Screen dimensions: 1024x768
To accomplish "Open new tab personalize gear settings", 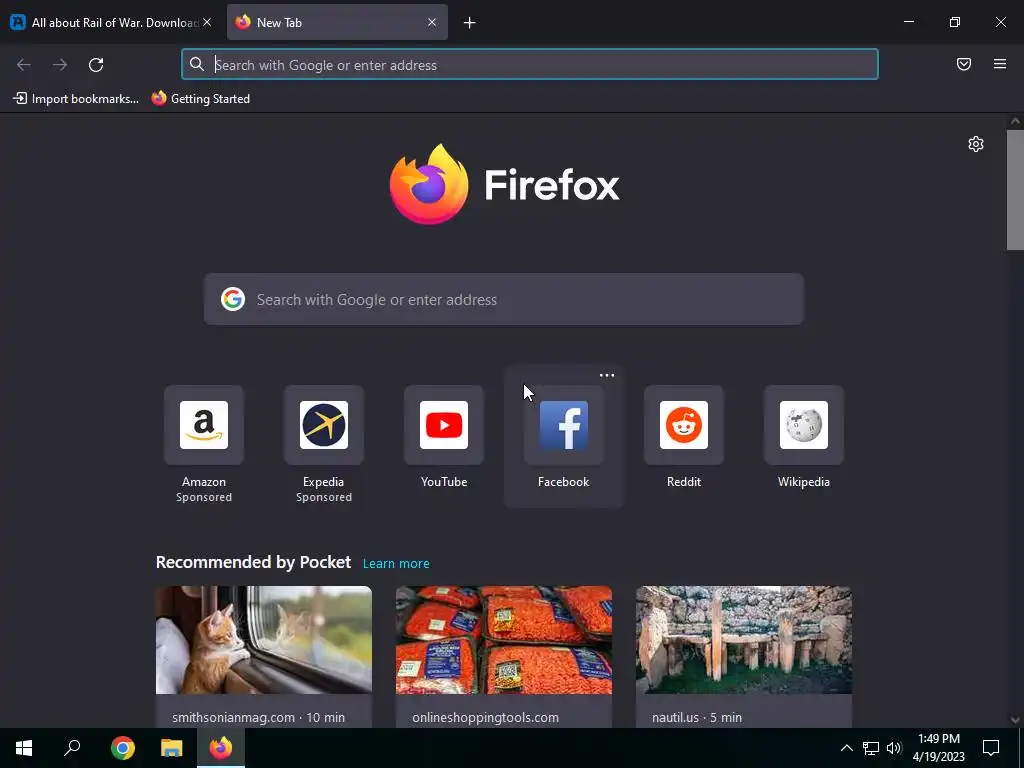I will click(976, 144).
